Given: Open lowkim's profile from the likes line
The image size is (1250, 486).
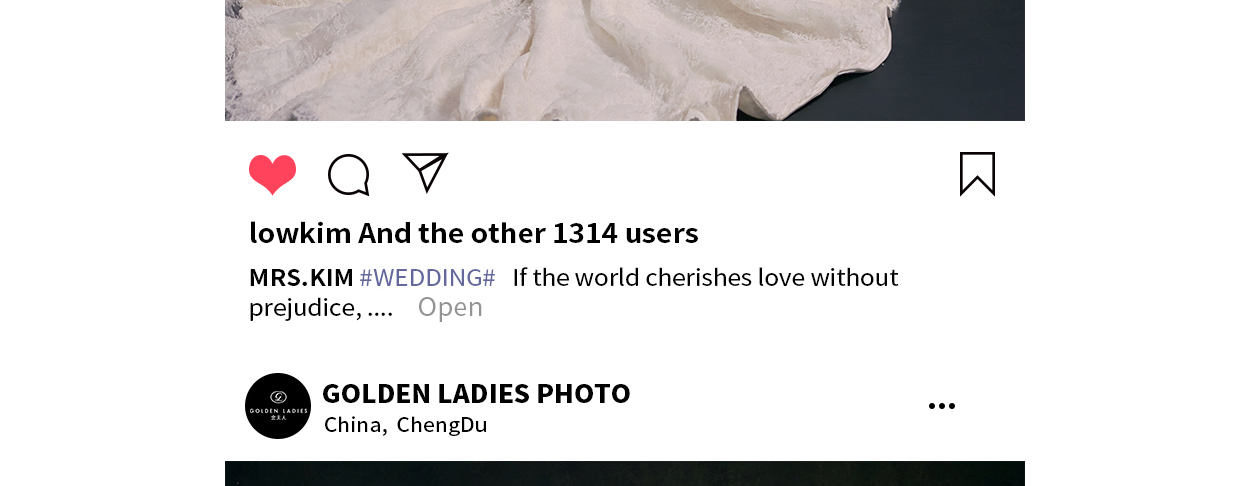Looking at the screenshot, I should coord(300,233).
